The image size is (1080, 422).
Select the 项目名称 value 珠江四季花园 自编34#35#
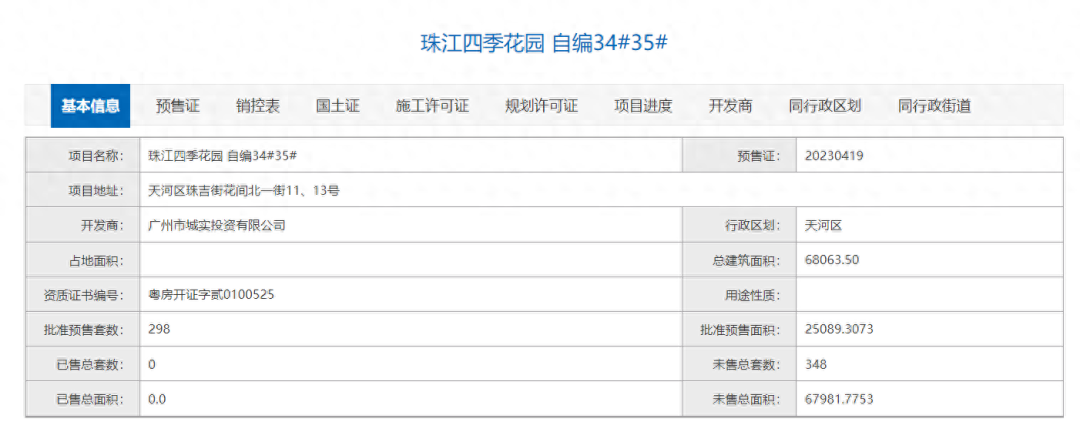click(222, 156)
